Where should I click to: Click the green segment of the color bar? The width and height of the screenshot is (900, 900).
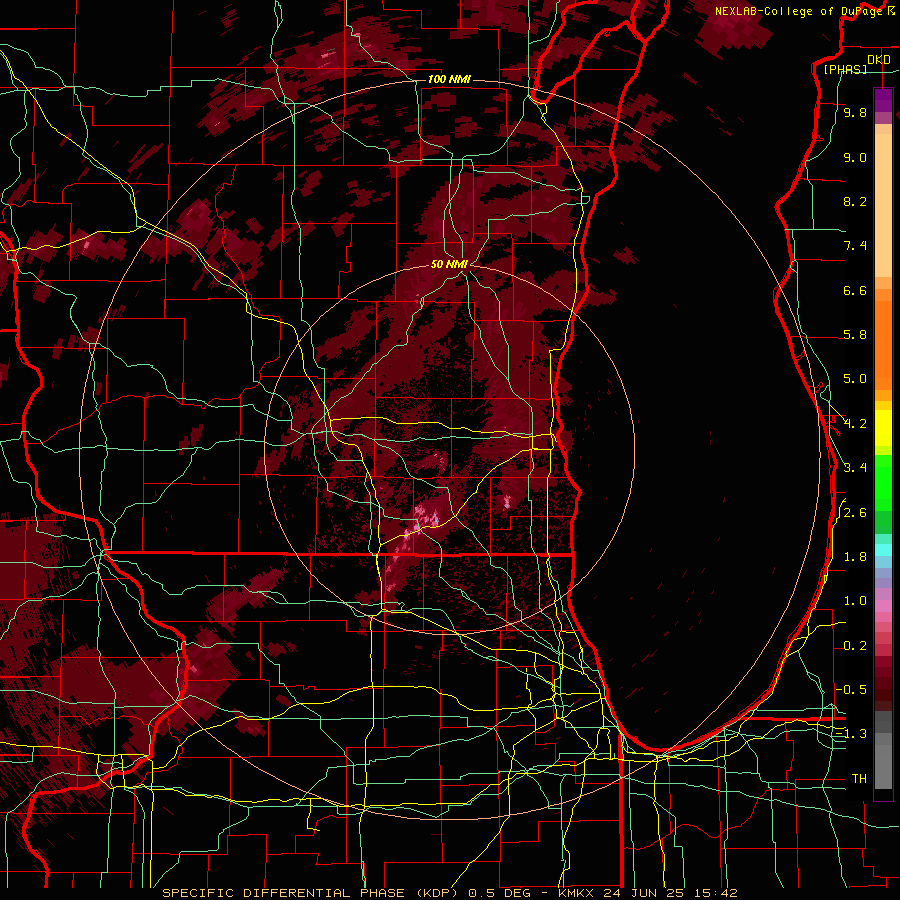coord(883,485)
